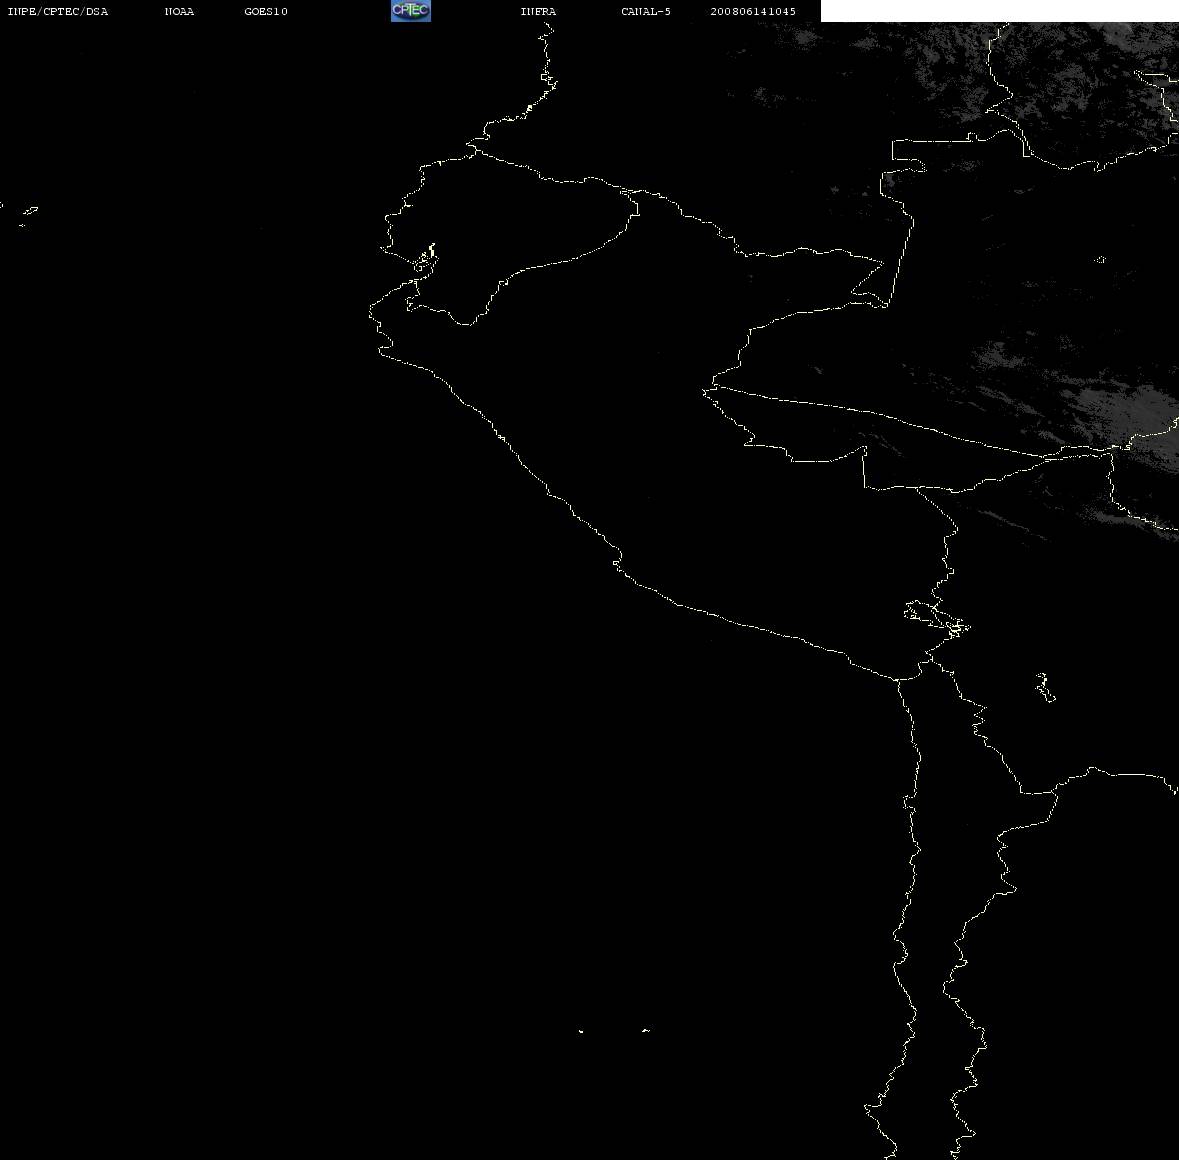Viewport: 1179px width, 1160px height.
Task: Click the CPTEC logo in header
Action: 411,11
